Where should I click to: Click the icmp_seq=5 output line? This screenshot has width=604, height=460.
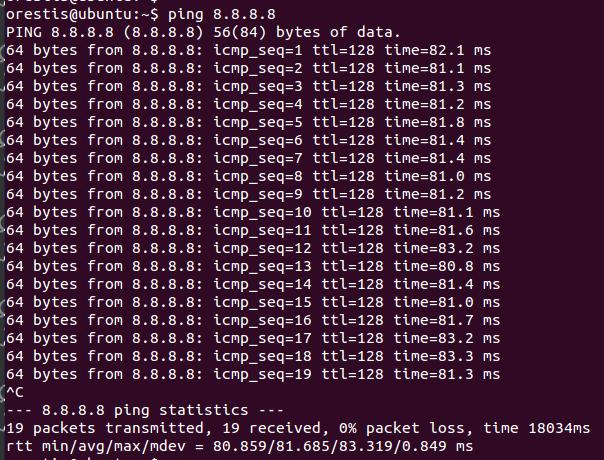[248, 123]
